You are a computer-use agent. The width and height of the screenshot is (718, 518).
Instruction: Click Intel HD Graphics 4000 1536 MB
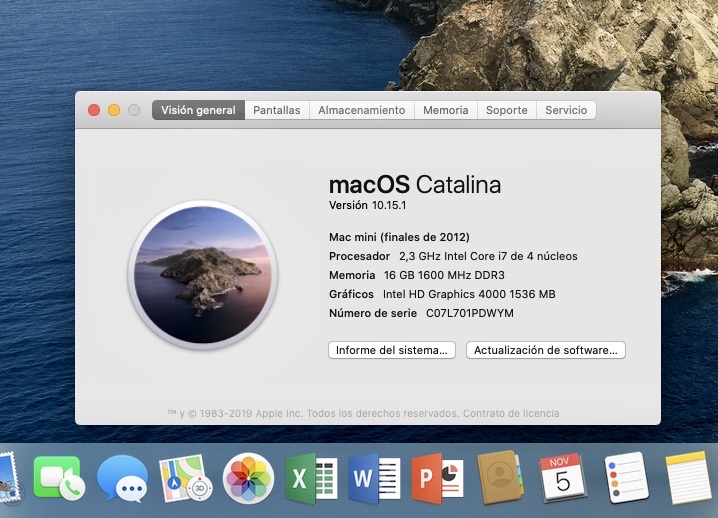pyautogui.click(x=469, y=294)
